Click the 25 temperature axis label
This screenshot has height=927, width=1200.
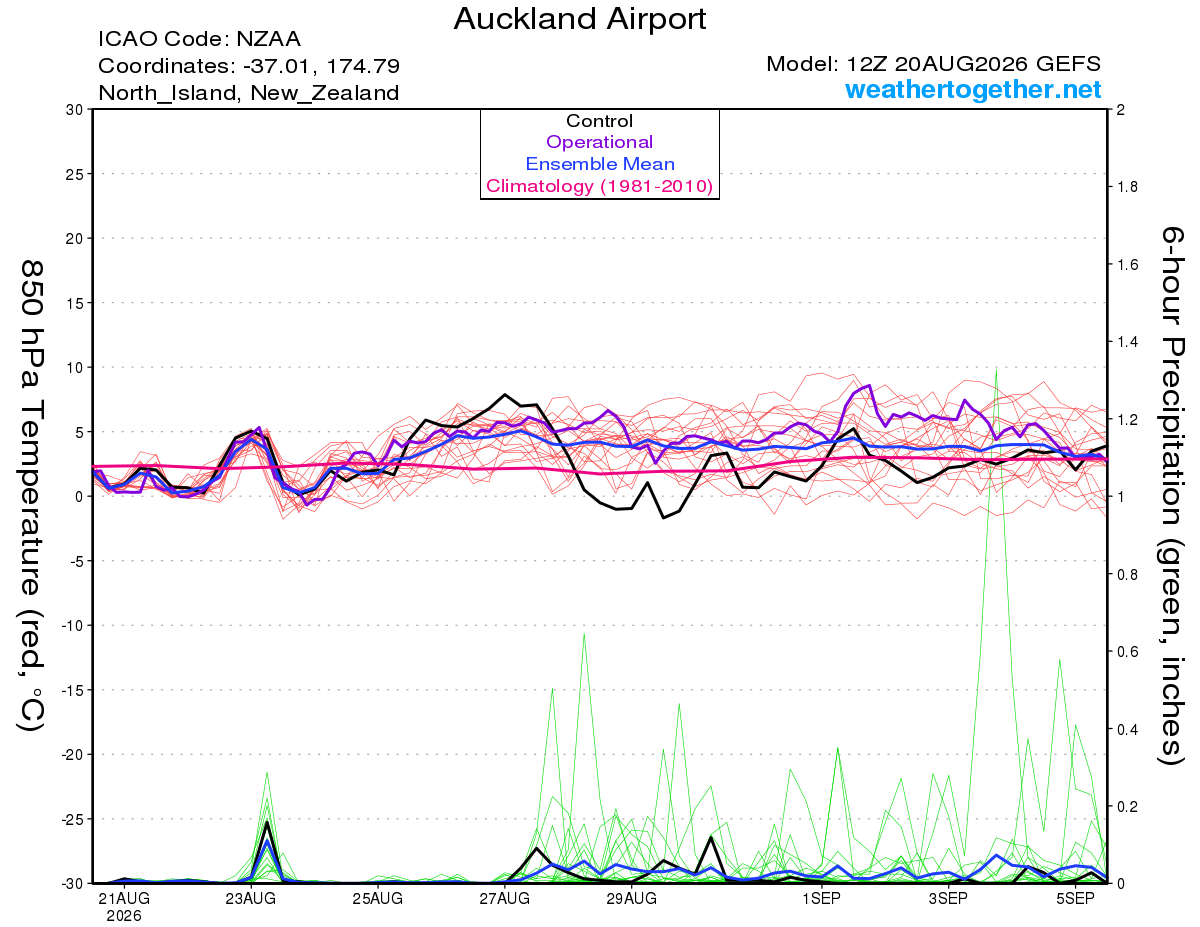pos(73,174)
